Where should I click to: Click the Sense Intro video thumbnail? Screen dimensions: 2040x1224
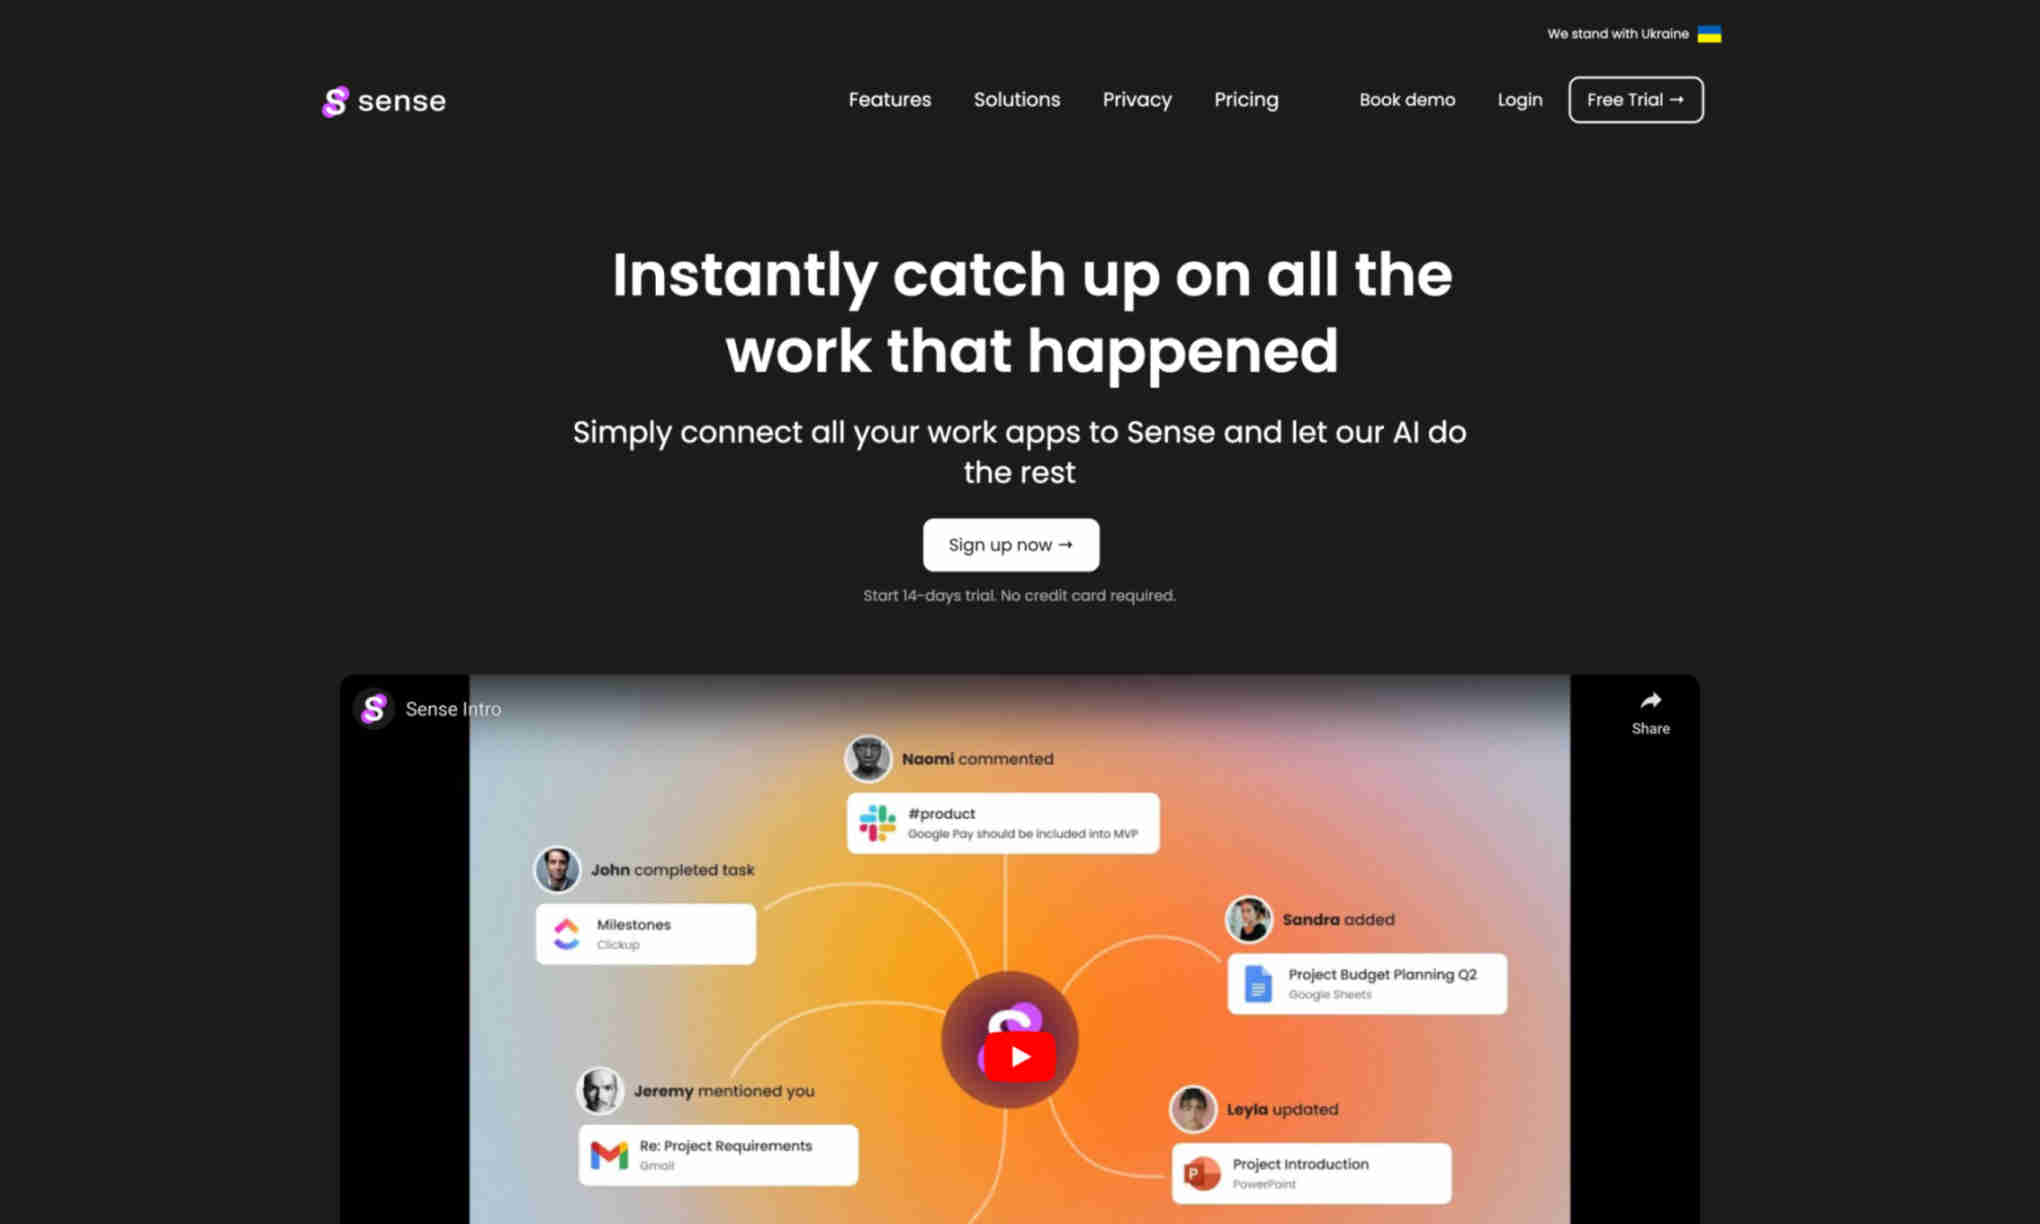(x=1020, y=1054)
